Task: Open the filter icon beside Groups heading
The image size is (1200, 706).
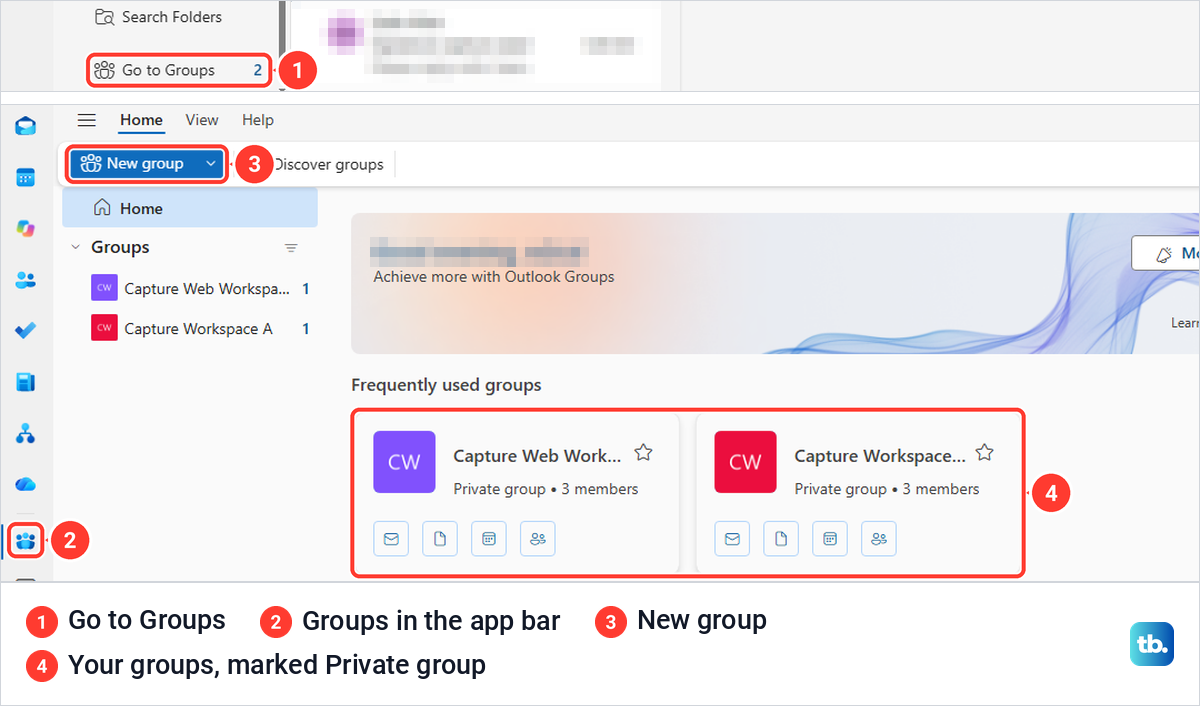Action: (291, 248)
